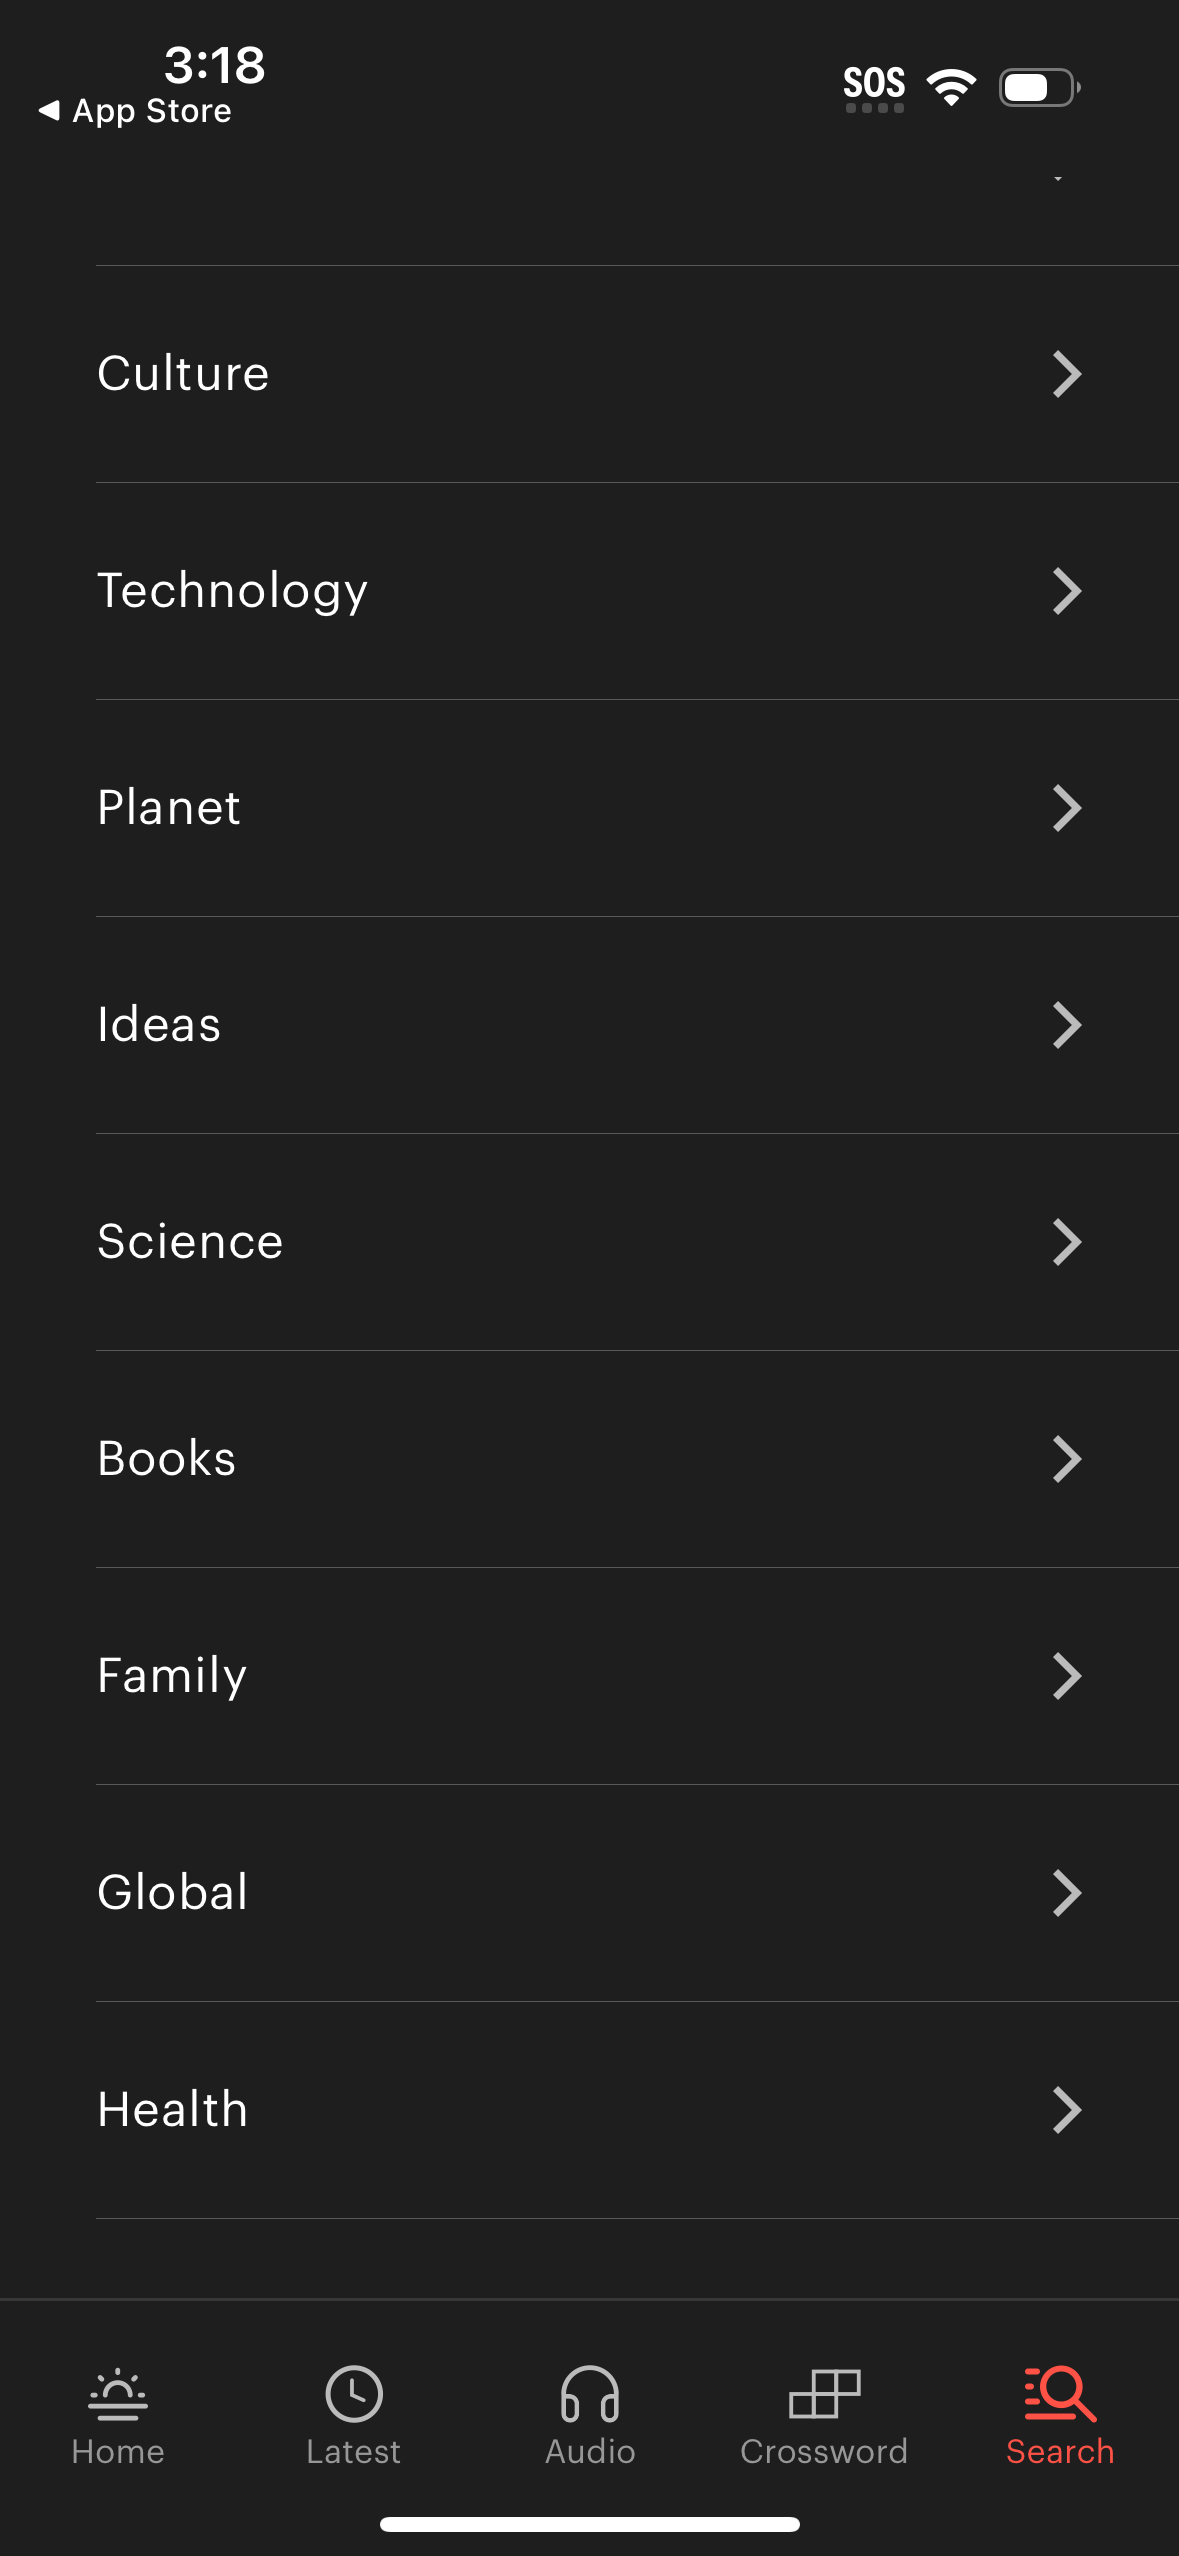Open the Science section
Viewport: 1179px width, 2556px height.
pyautogui.click(x=190, y=1242)
